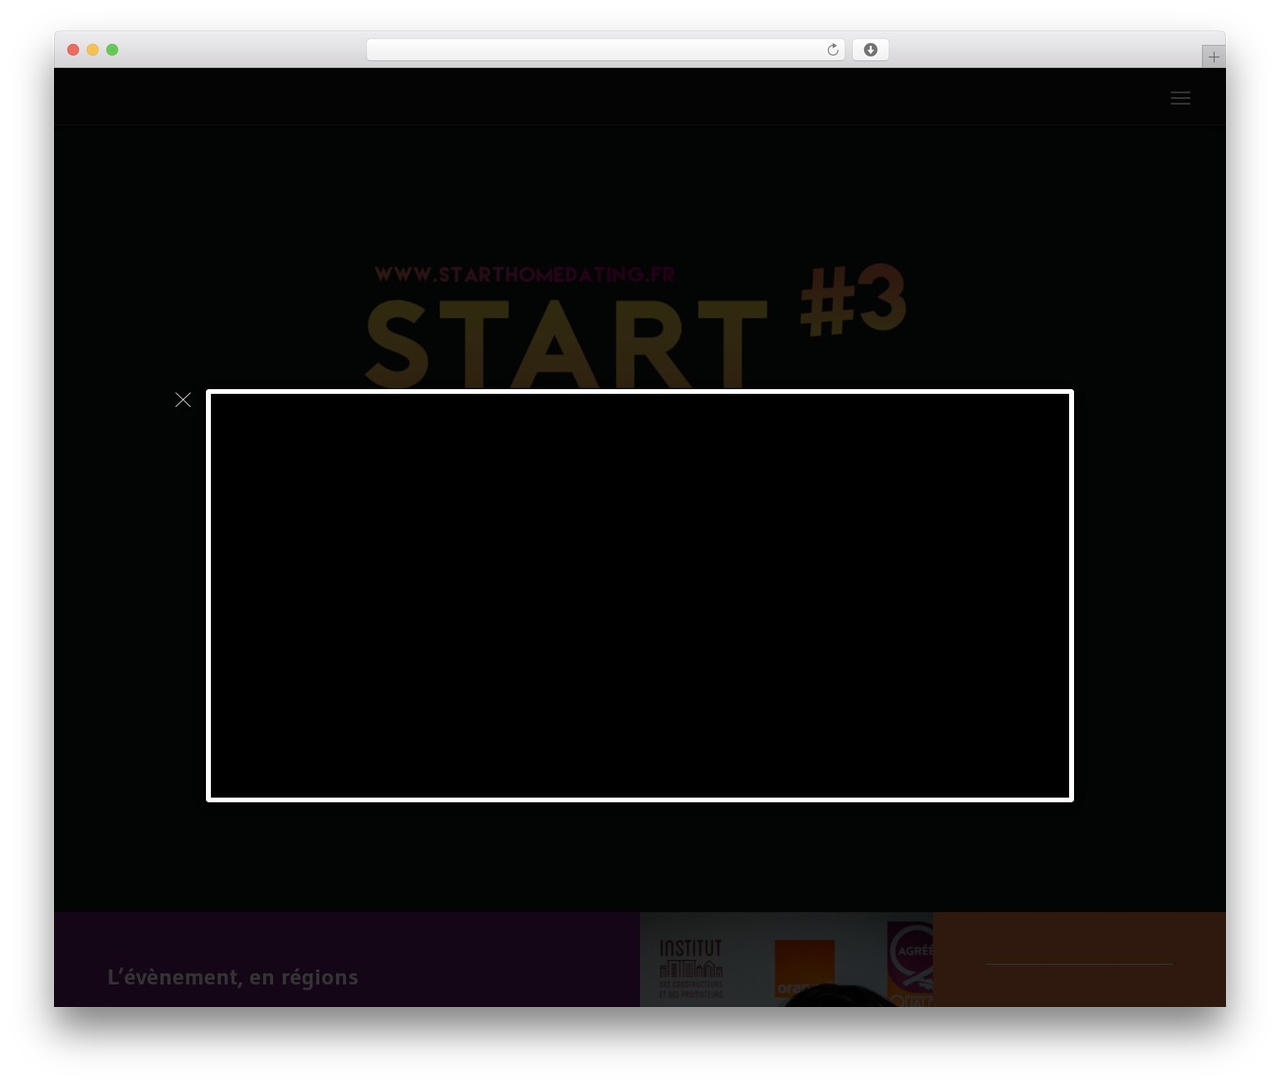Click the 'L'évènement, en régions' heading

[x=233, y=977]
